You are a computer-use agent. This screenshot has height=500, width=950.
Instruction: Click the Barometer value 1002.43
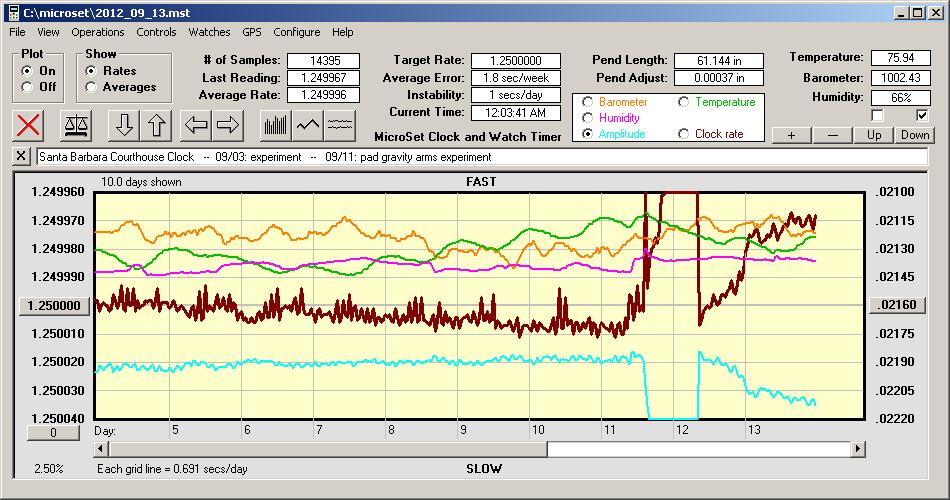coord(900,78)
